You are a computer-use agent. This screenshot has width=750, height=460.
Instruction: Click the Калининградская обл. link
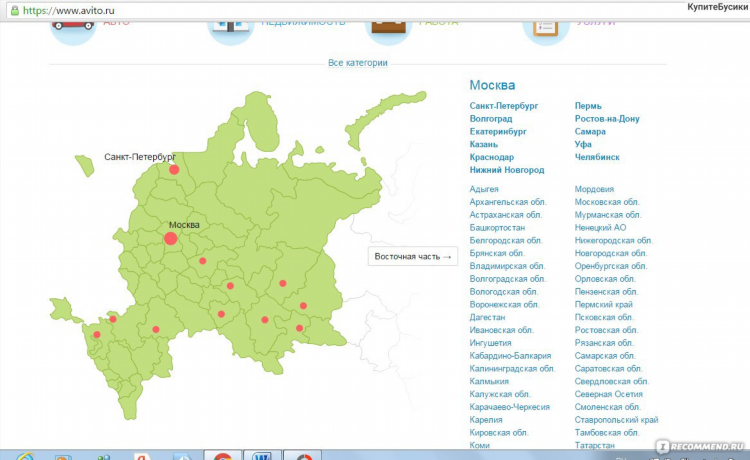(512, 369)
